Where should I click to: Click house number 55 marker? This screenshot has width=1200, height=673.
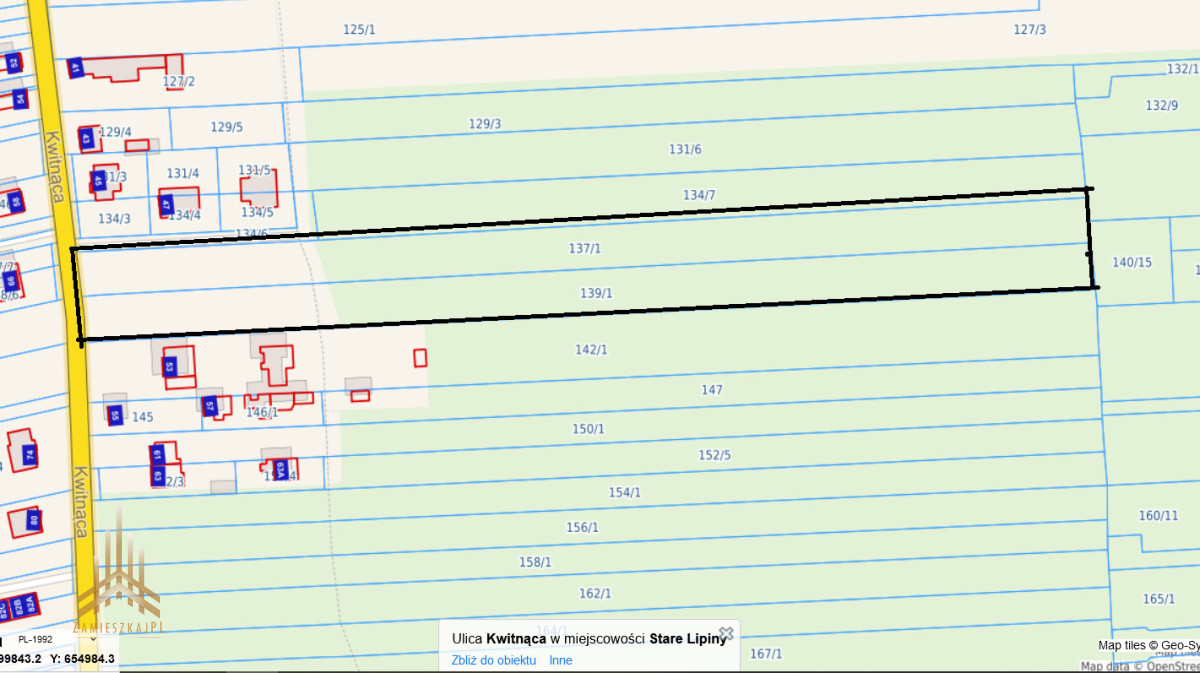point(115,414)
